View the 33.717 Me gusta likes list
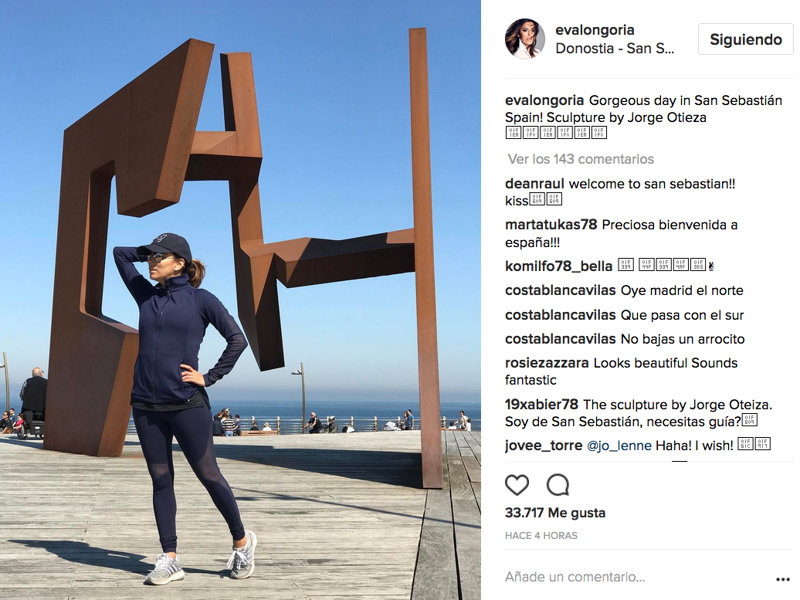Screen dimensions: 800x600 pos(555,513)
